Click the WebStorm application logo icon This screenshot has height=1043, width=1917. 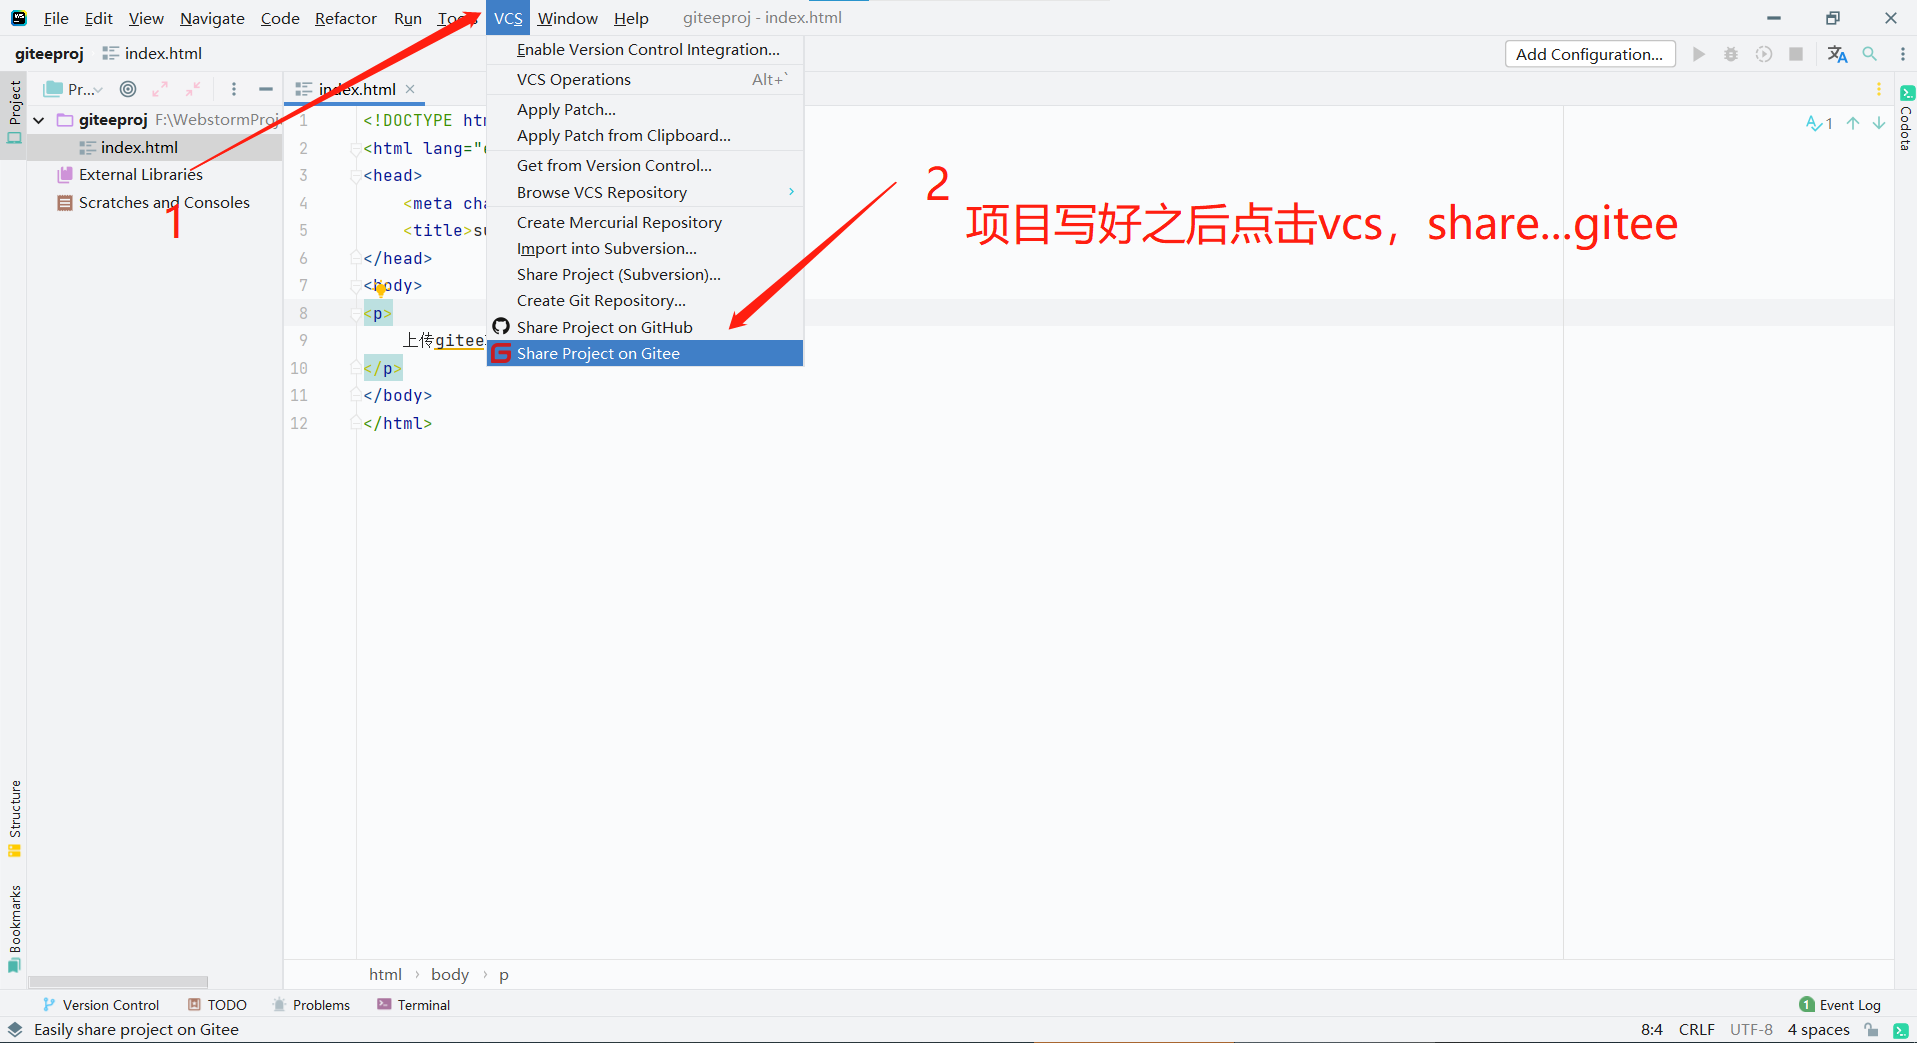tap(19, 18)
